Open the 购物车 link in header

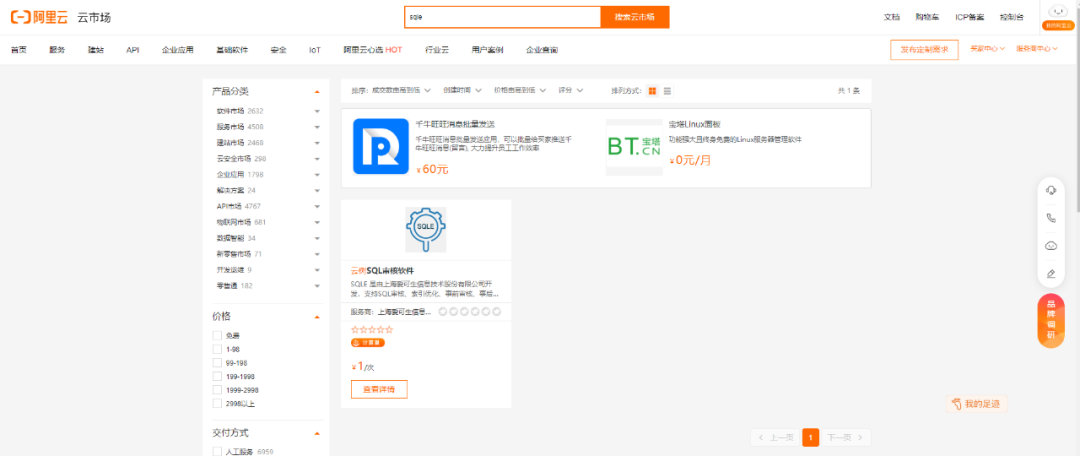pos(927,17)
